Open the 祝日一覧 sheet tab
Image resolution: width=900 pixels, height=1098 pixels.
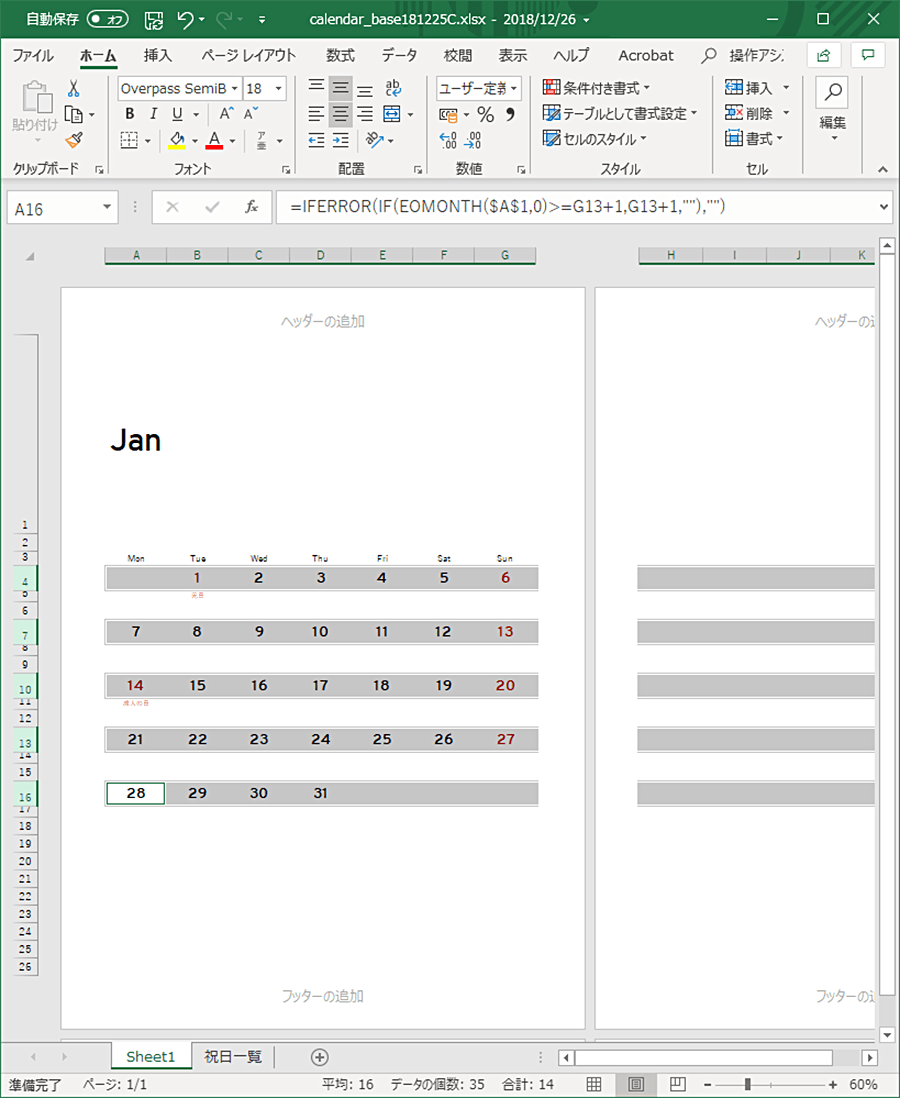[x=233, y=1057]
